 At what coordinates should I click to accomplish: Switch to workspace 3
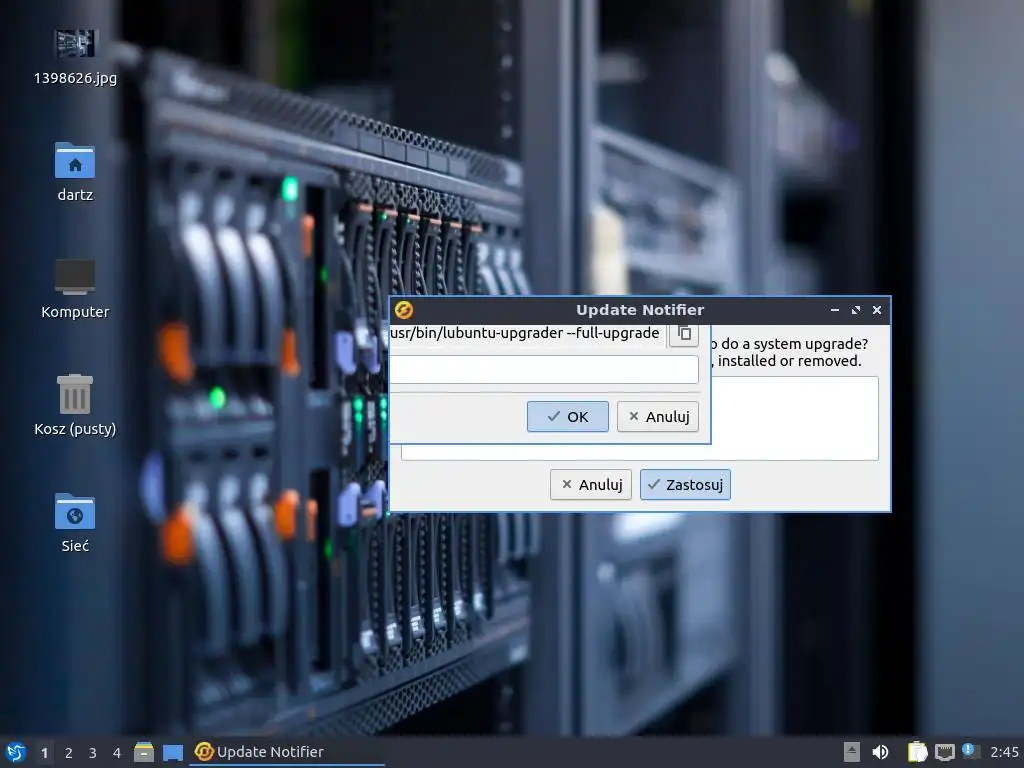tap(93, 753)
